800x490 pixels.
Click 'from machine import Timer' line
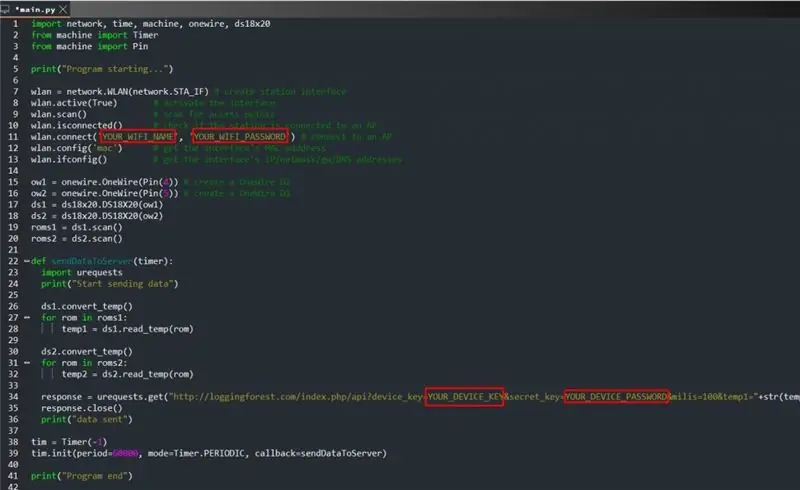pyautogui.click(x=94, y=35)
